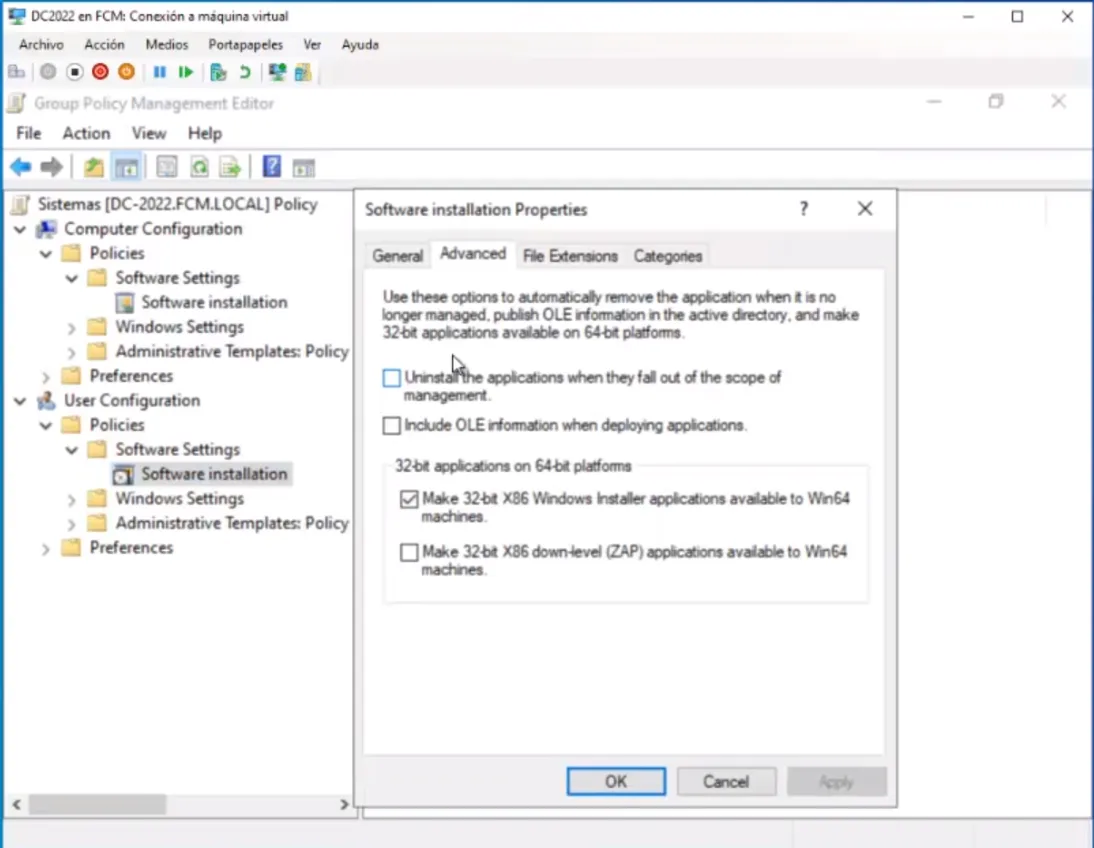Click the Cancel button in dialog
The height and width of the screenshot is (848, 1094).
pyautogui.click(x=726, y=781)
